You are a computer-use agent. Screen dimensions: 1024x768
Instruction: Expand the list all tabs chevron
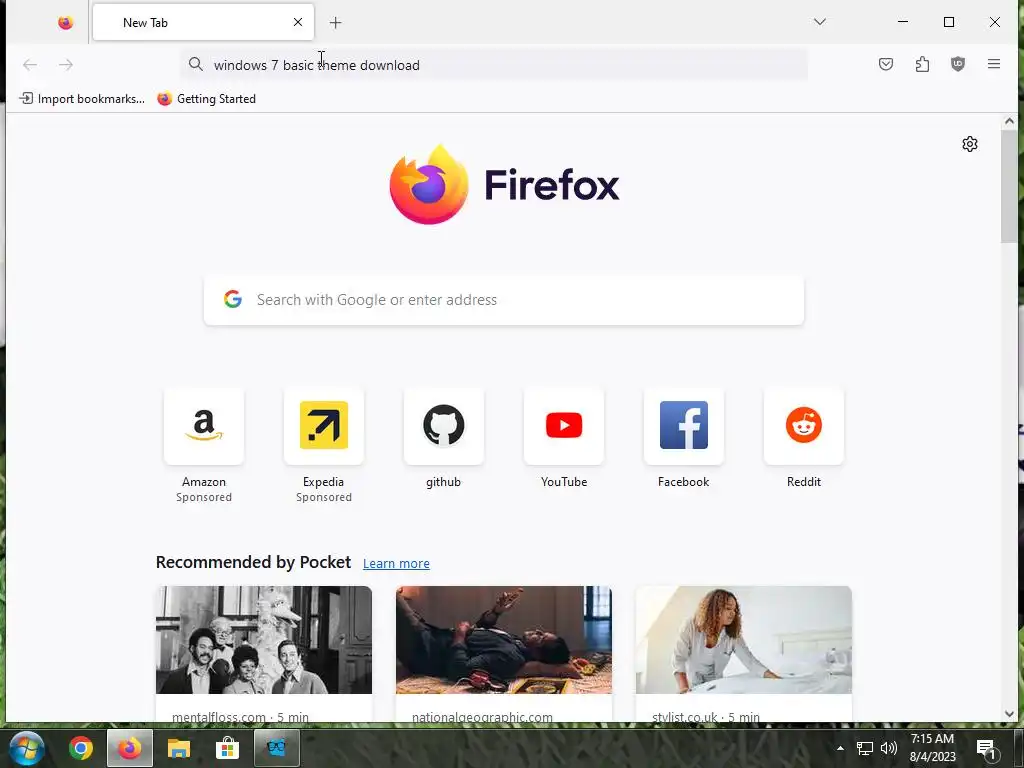click(820, 22)
